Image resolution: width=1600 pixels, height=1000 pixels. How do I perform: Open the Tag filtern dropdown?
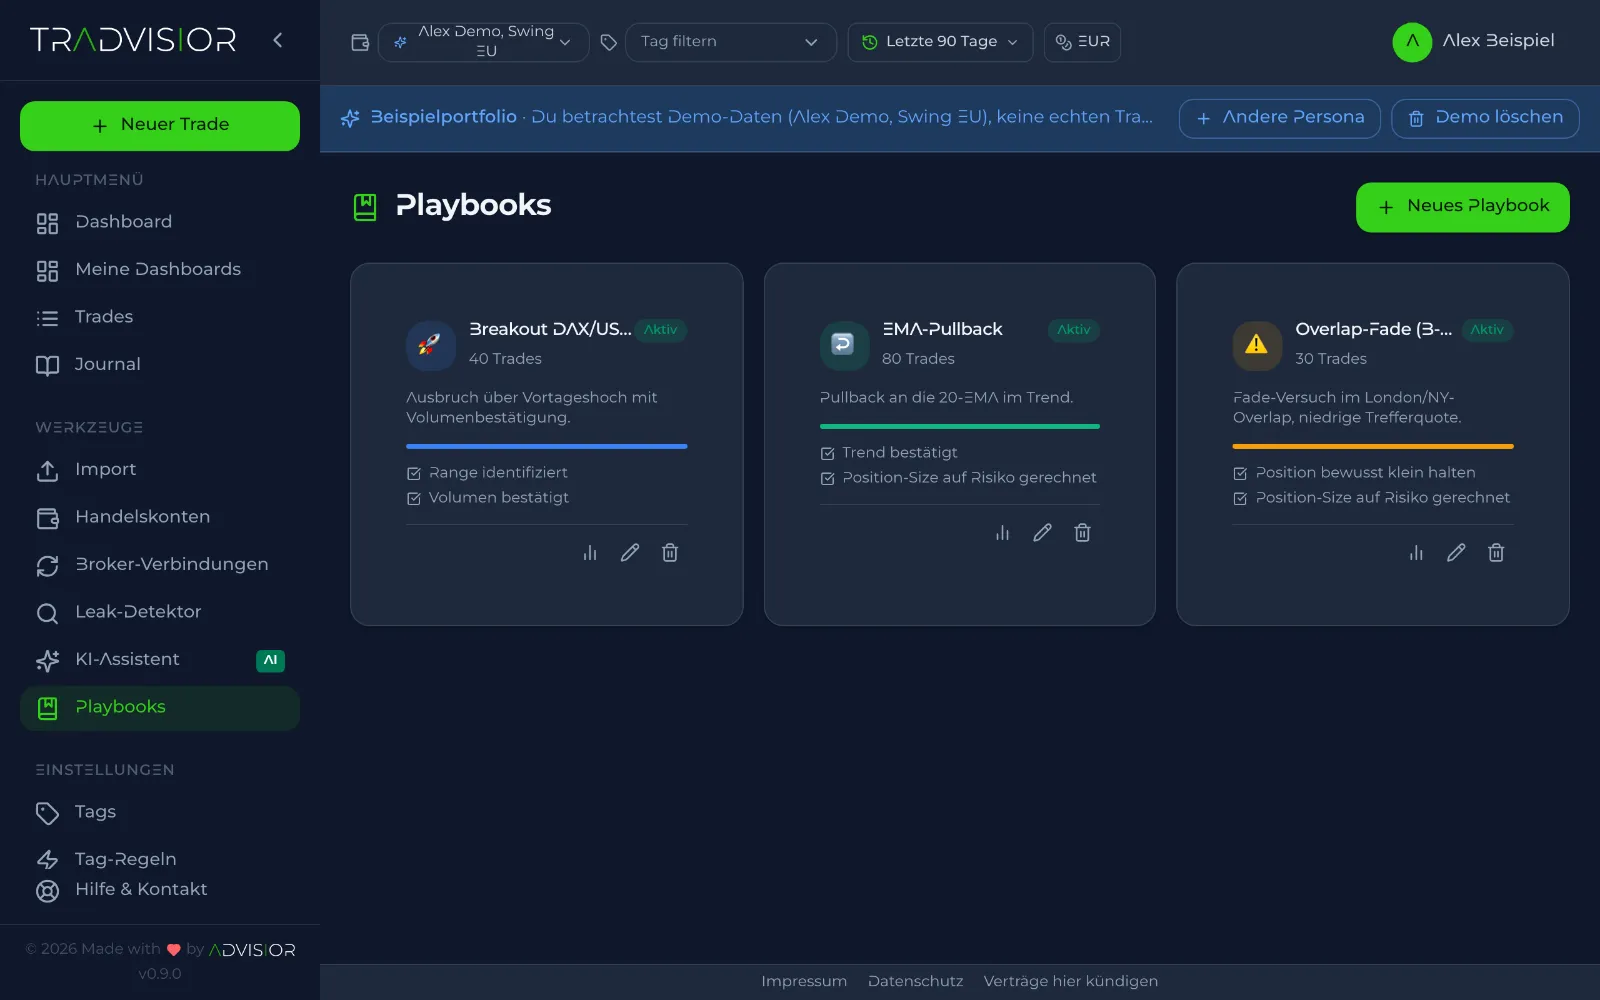731,42
